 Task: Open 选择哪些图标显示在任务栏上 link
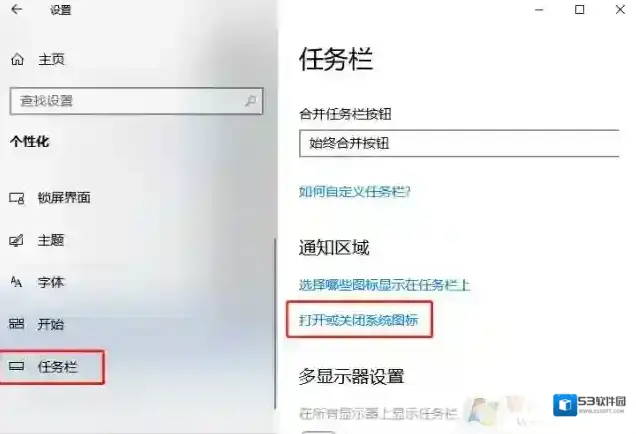pos(385,285)
